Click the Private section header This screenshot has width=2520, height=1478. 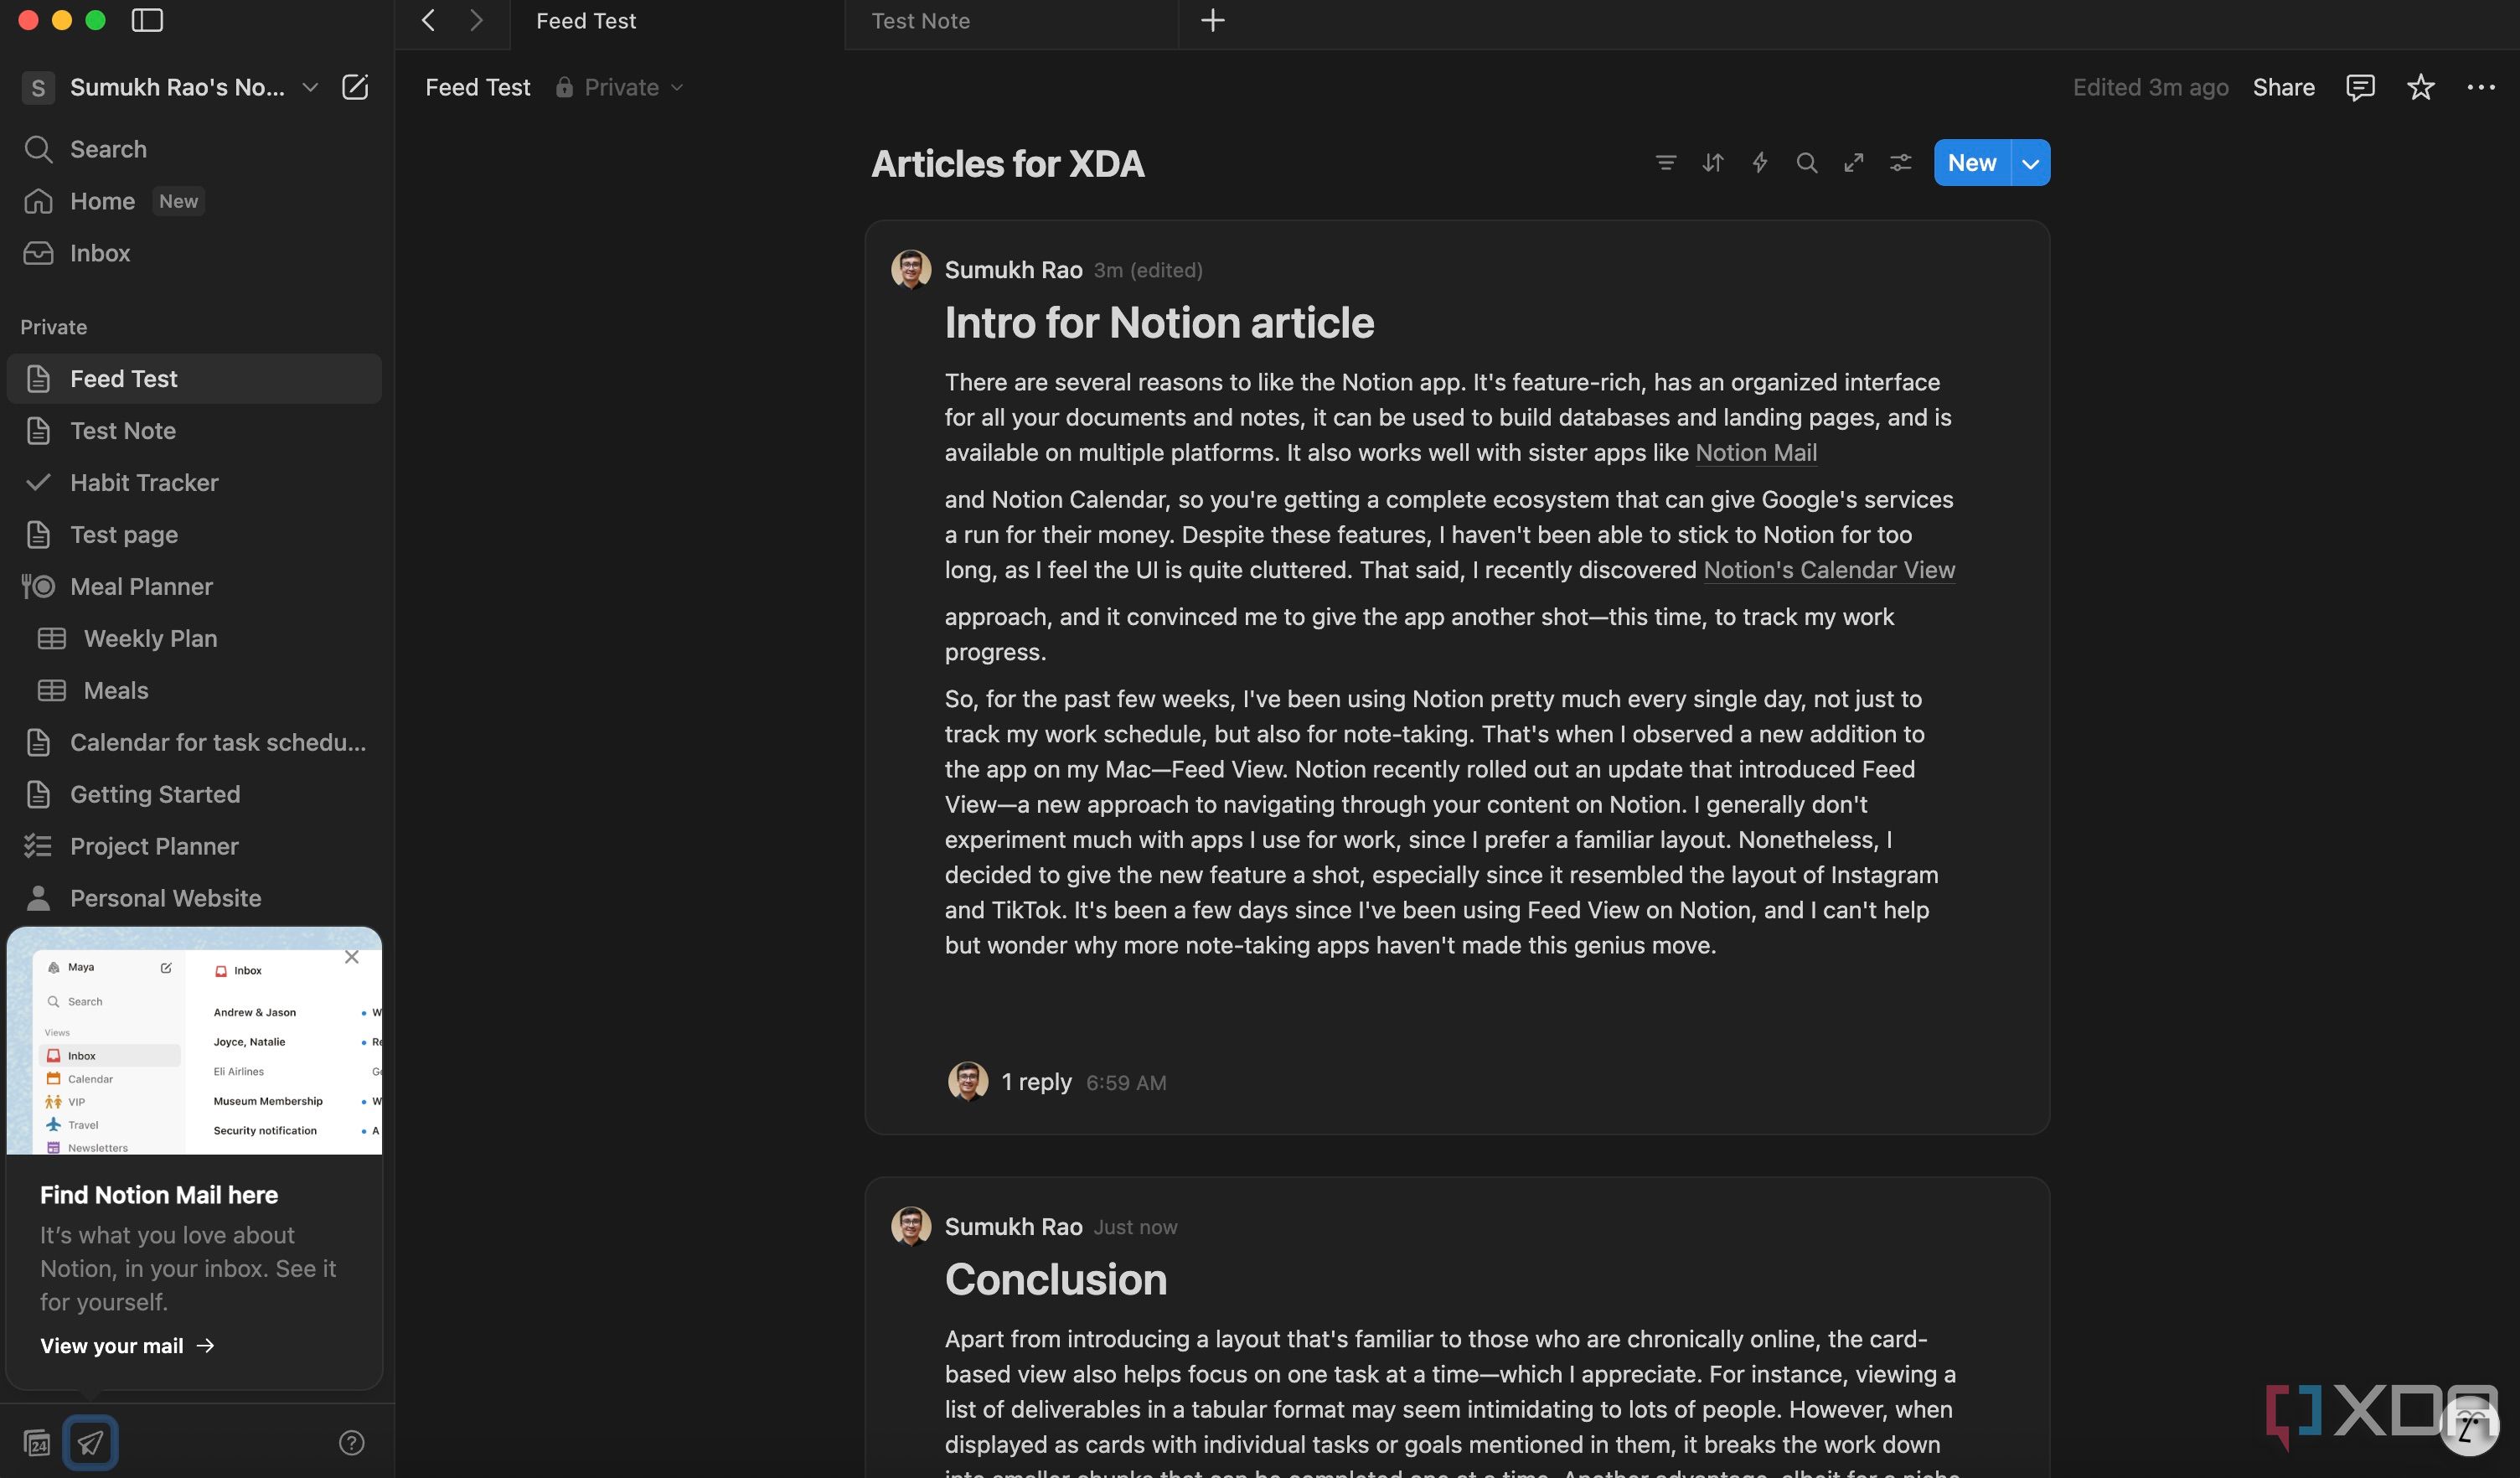pyautogui.click(x=53, y=327)
